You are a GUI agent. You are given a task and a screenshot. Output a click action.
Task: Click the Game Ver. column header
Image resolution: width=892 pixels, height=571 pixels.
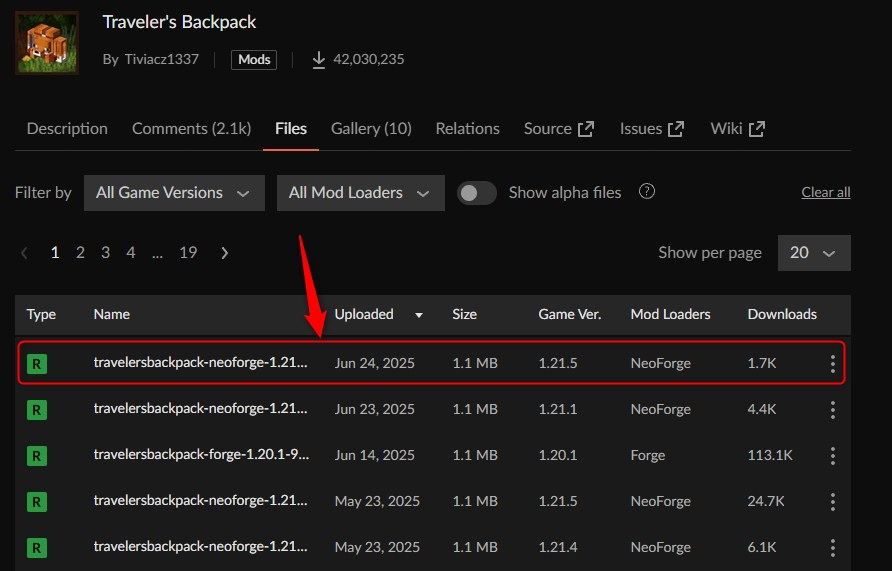(x=569, y=314)
